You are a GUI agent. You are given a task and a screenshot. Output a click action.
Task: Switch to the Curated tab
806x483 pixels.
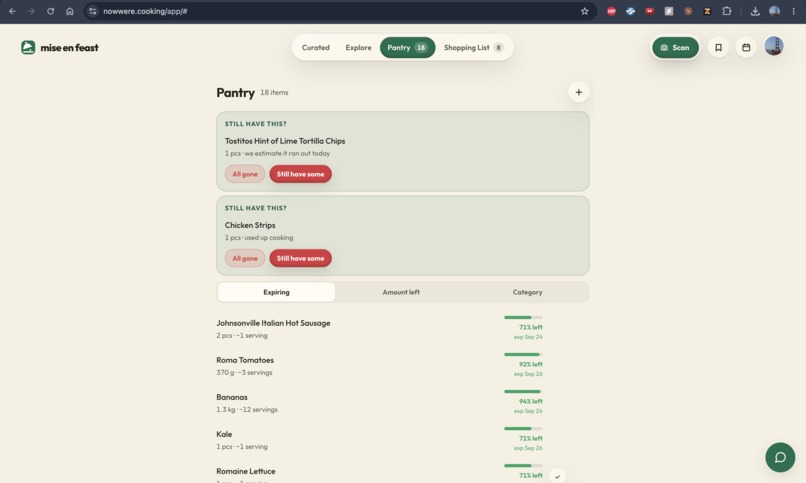315,47
